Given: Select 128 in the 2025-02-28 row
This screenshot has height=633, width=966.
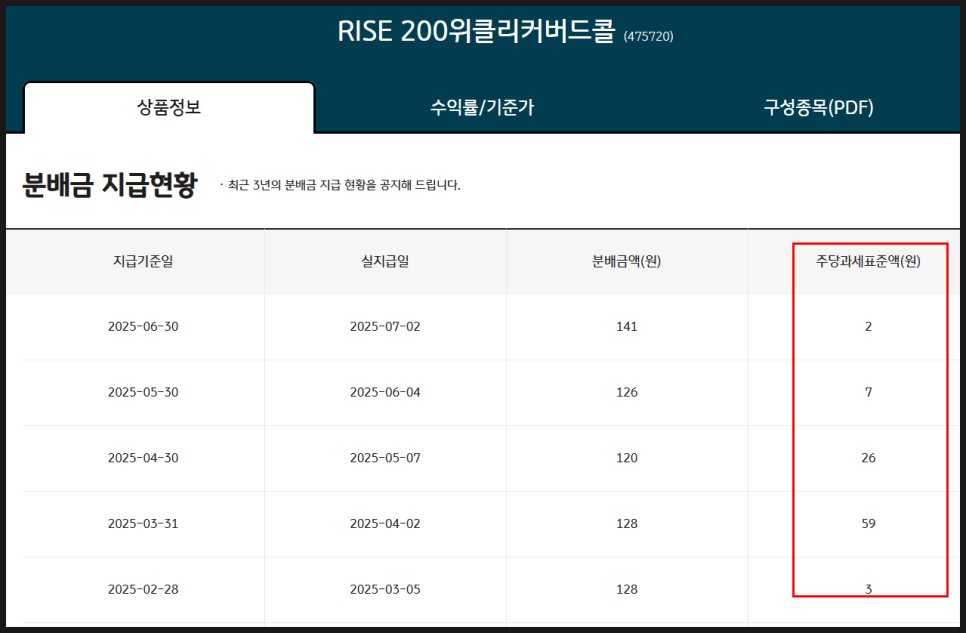Looking at the screenshot, I should (627, 589).
